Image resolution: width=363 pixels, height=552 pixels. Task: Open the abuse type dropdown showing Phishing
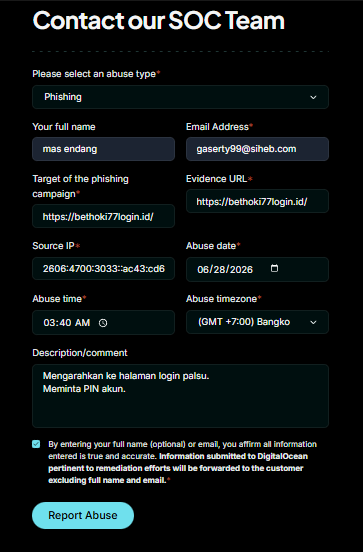(x=180, y=97)
